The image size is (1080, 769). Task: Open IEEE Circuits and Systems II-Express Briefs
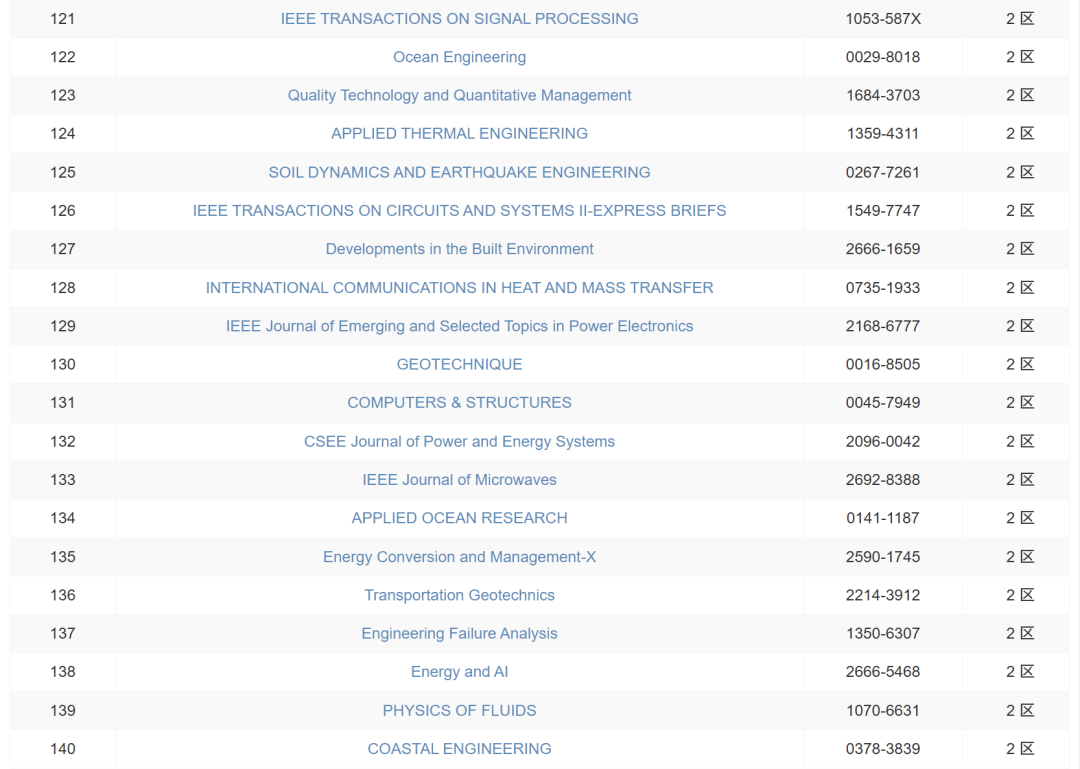(459, 211)
